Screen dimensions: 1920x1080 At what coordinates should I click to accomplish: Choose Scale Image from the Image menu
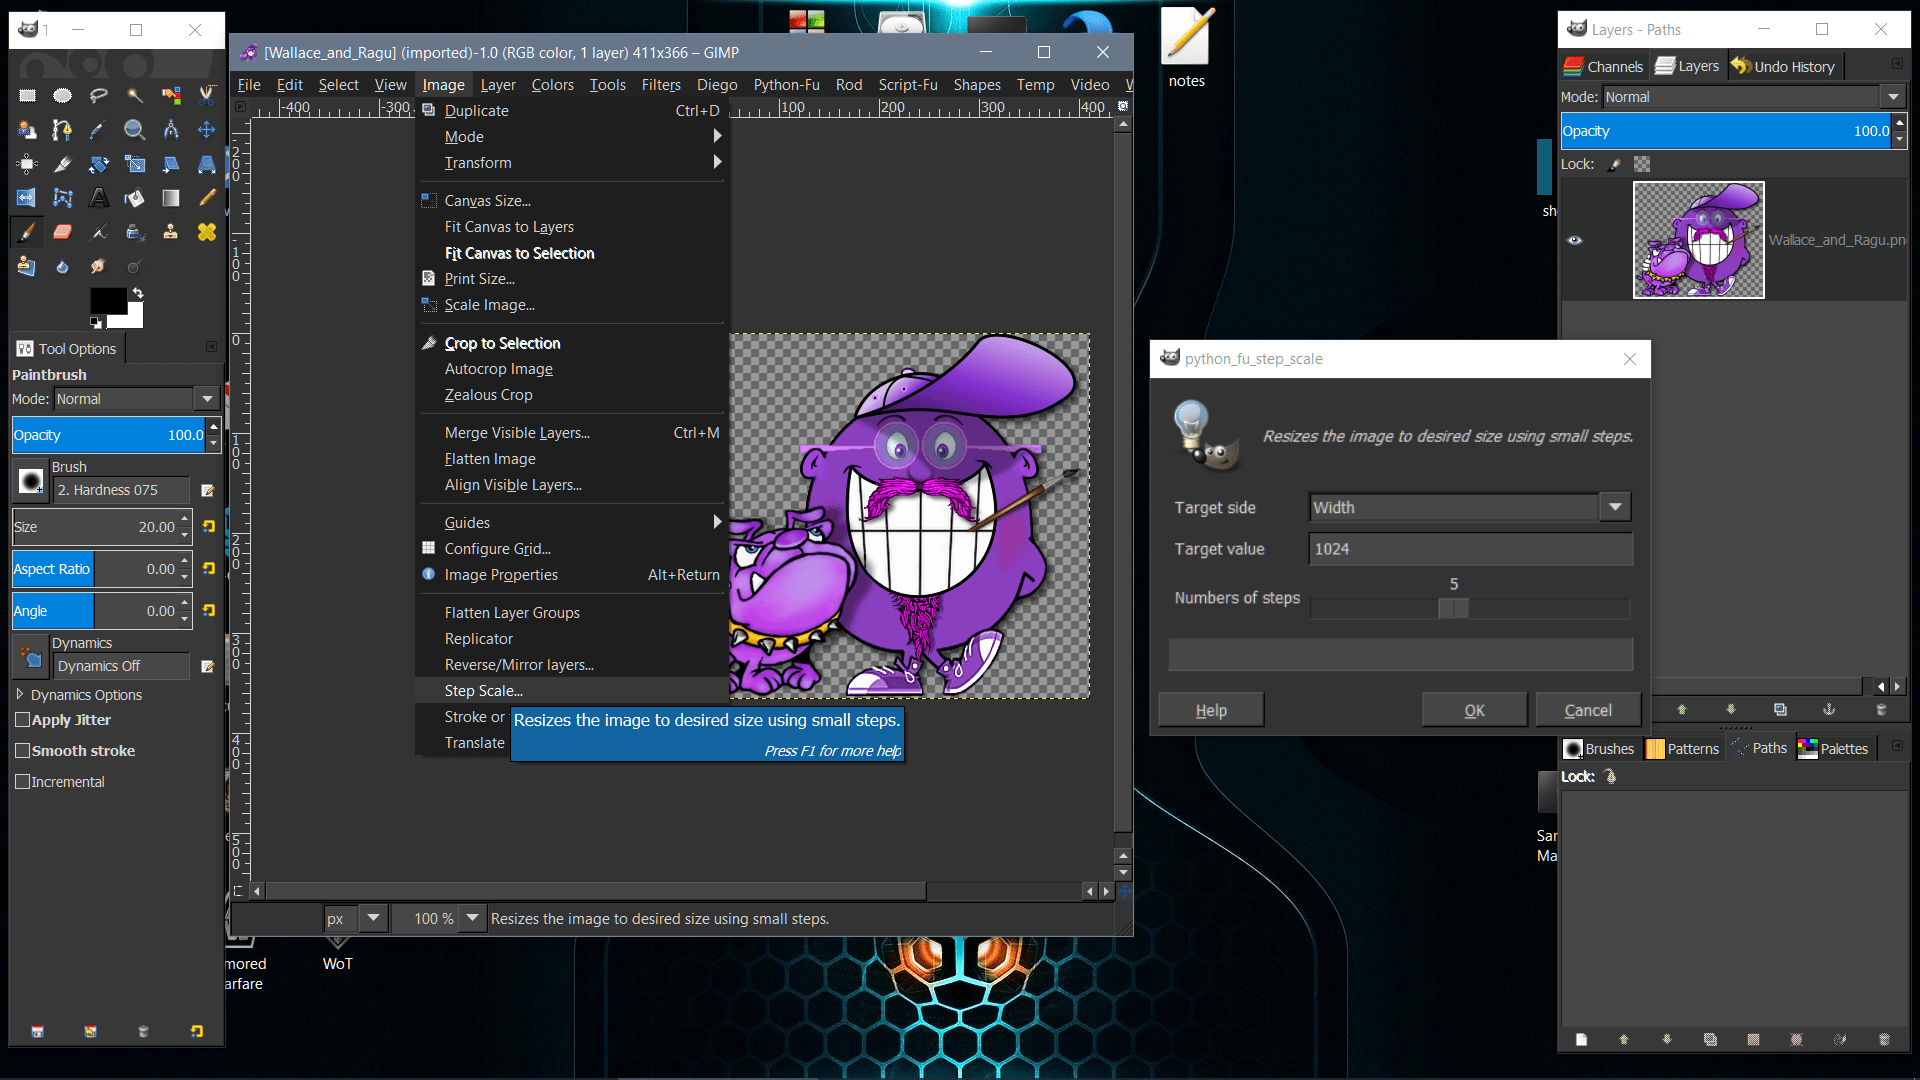(489, 305)
